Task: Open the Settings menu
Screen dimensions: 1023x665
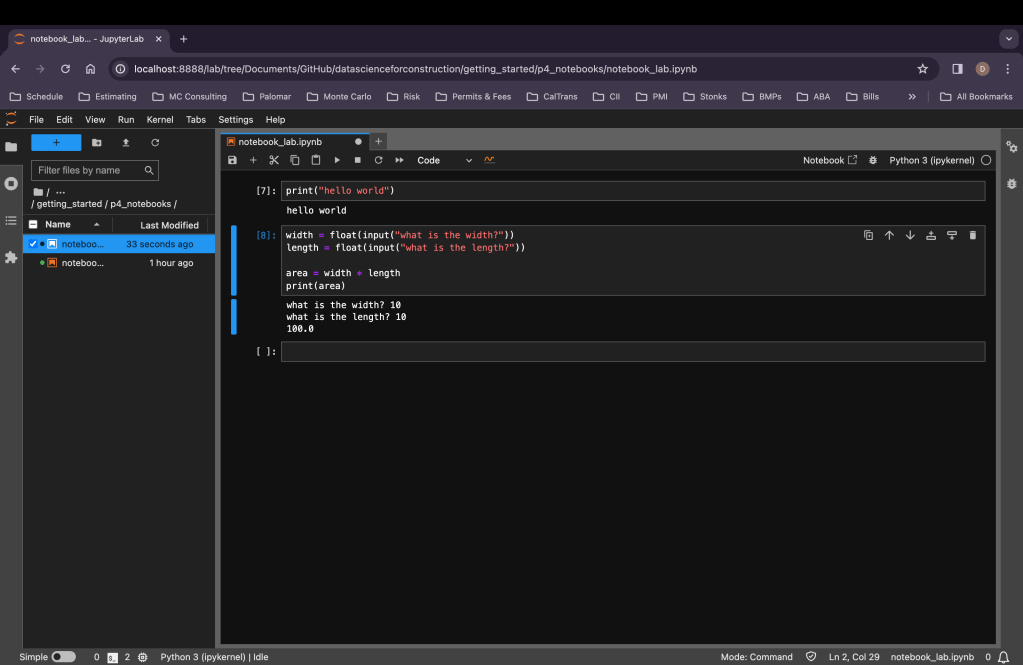Action: (235, 119)
